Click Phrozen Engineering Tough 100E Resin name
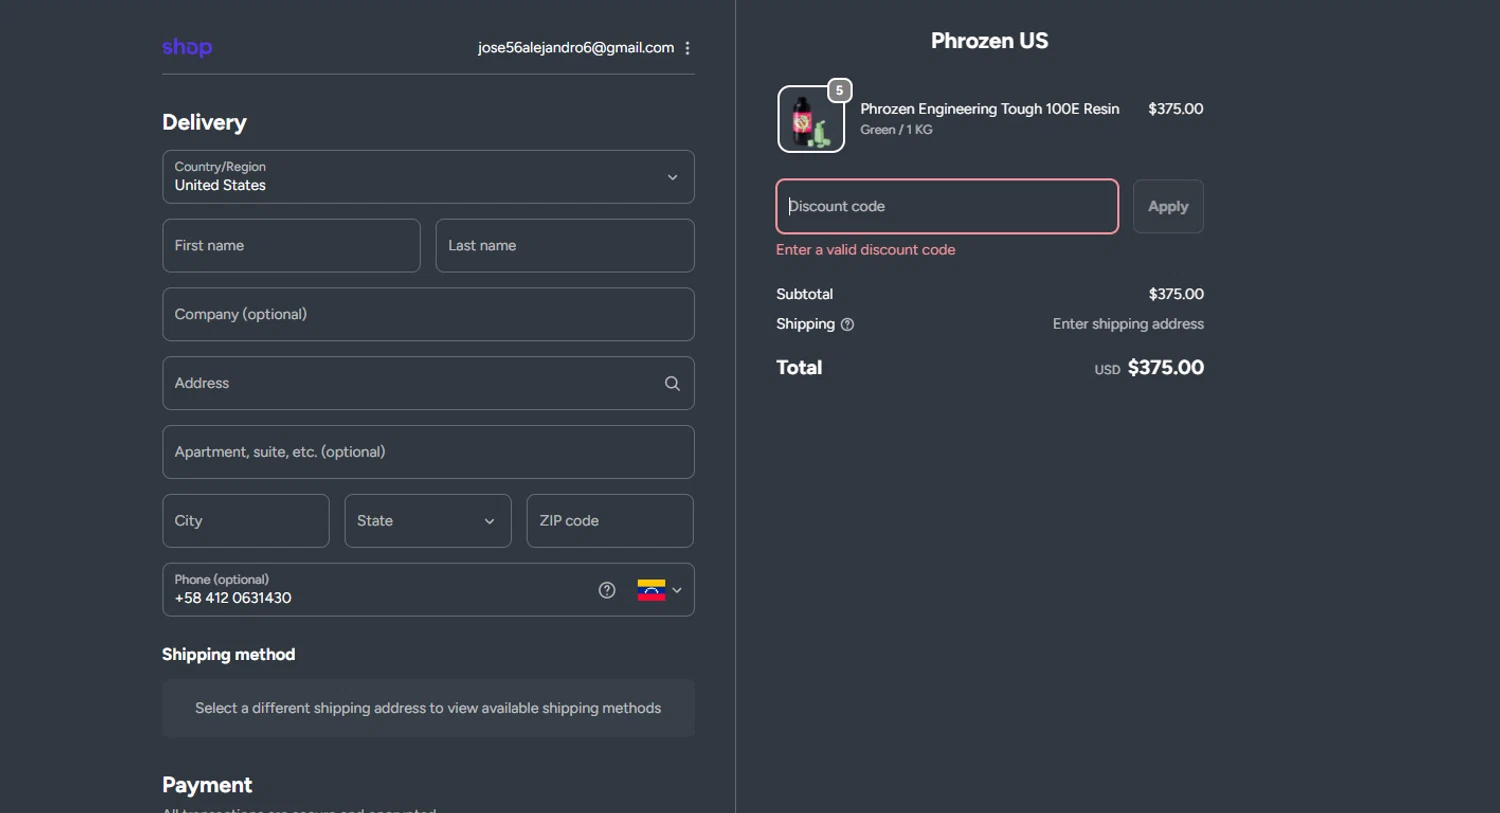The height and width of the screenshot is (813, 1500). (x=990, y=109)
